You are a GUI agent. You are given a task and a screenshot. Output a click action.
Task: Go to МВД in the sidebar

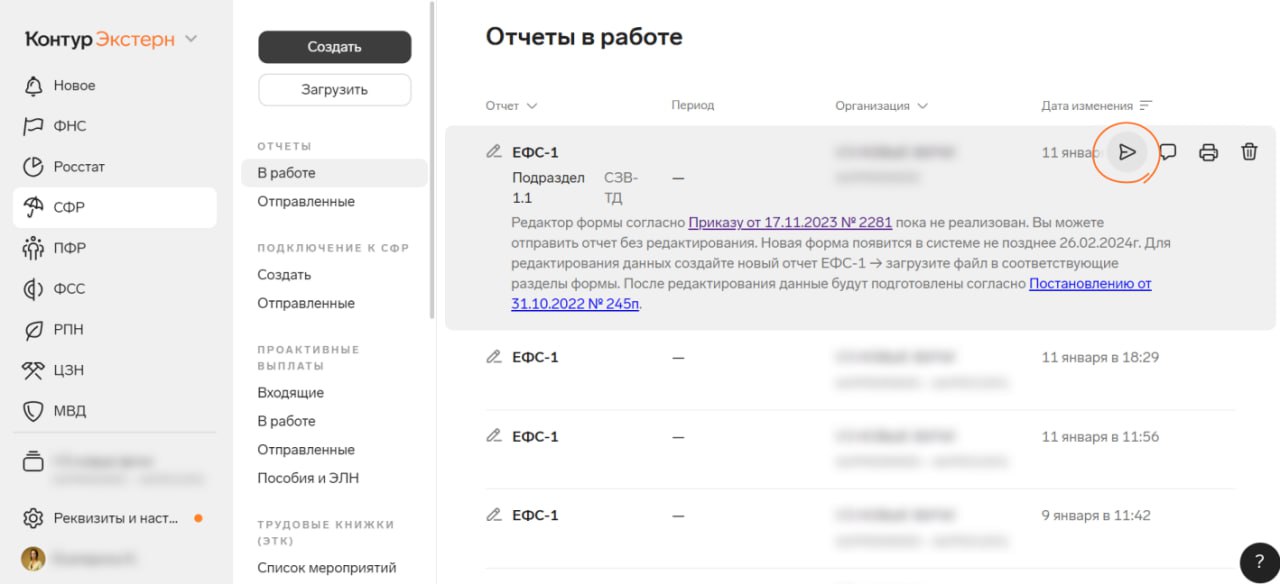click(x=70, y=410)
